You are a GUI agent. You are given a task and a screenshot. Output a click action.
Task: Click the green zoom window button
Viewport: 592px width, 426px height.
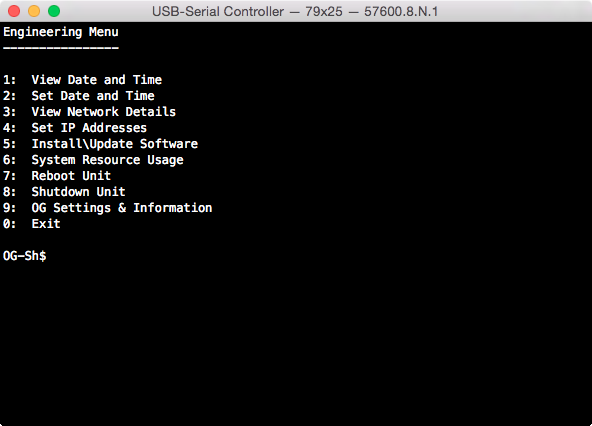(54, 11)
